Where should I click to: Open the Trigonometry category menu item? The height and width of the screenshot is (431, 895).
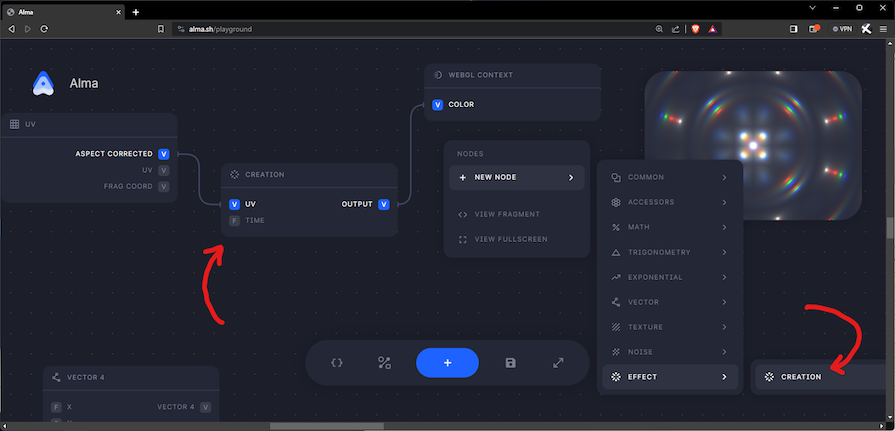point(669,252)
